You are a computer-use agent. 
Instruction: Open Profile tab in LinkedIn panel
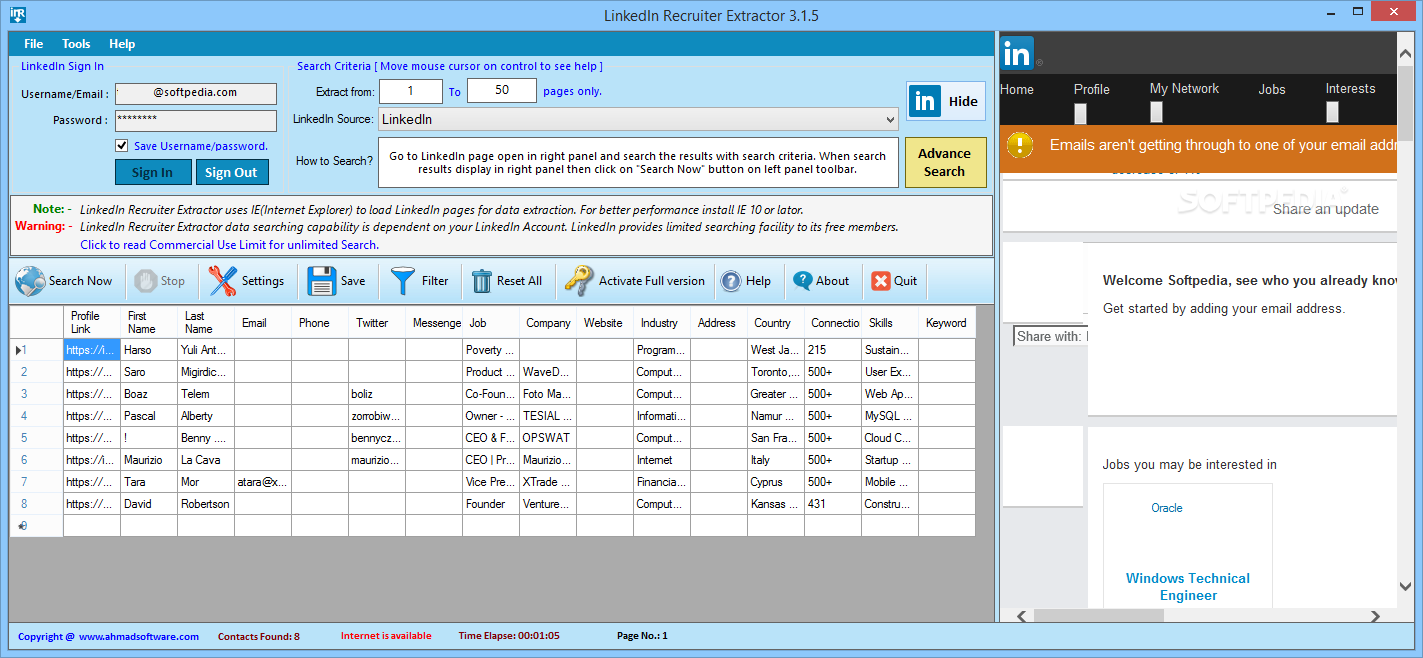(1092, 89)
